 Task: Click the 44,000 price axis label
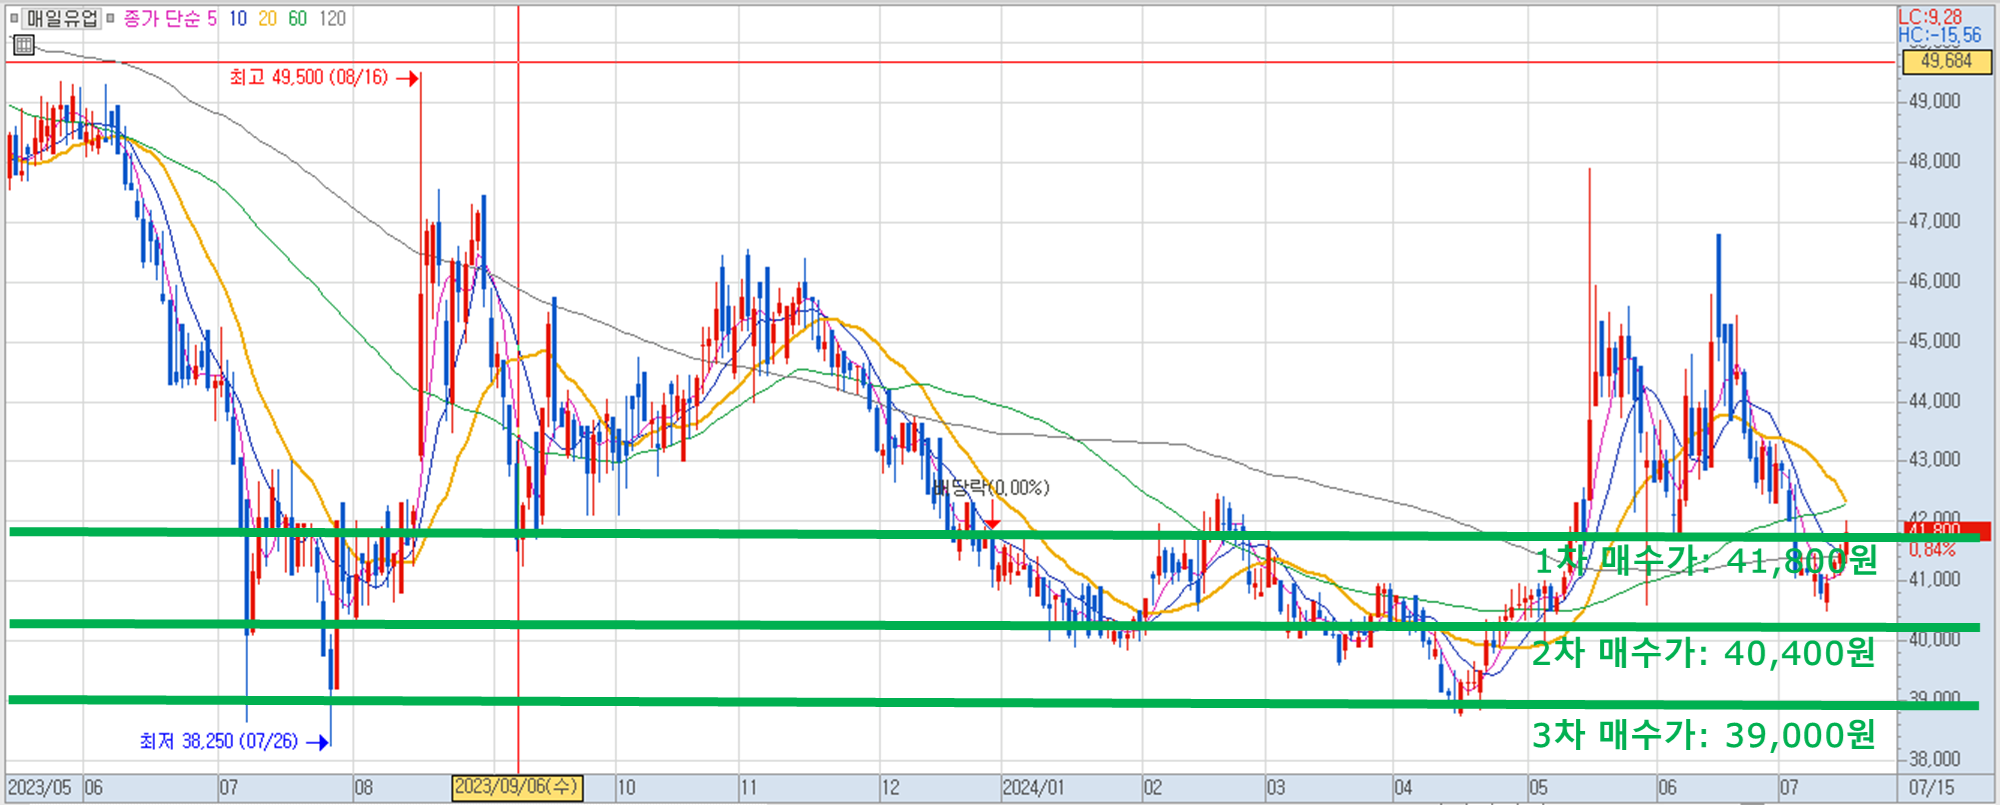[1934, 401]
